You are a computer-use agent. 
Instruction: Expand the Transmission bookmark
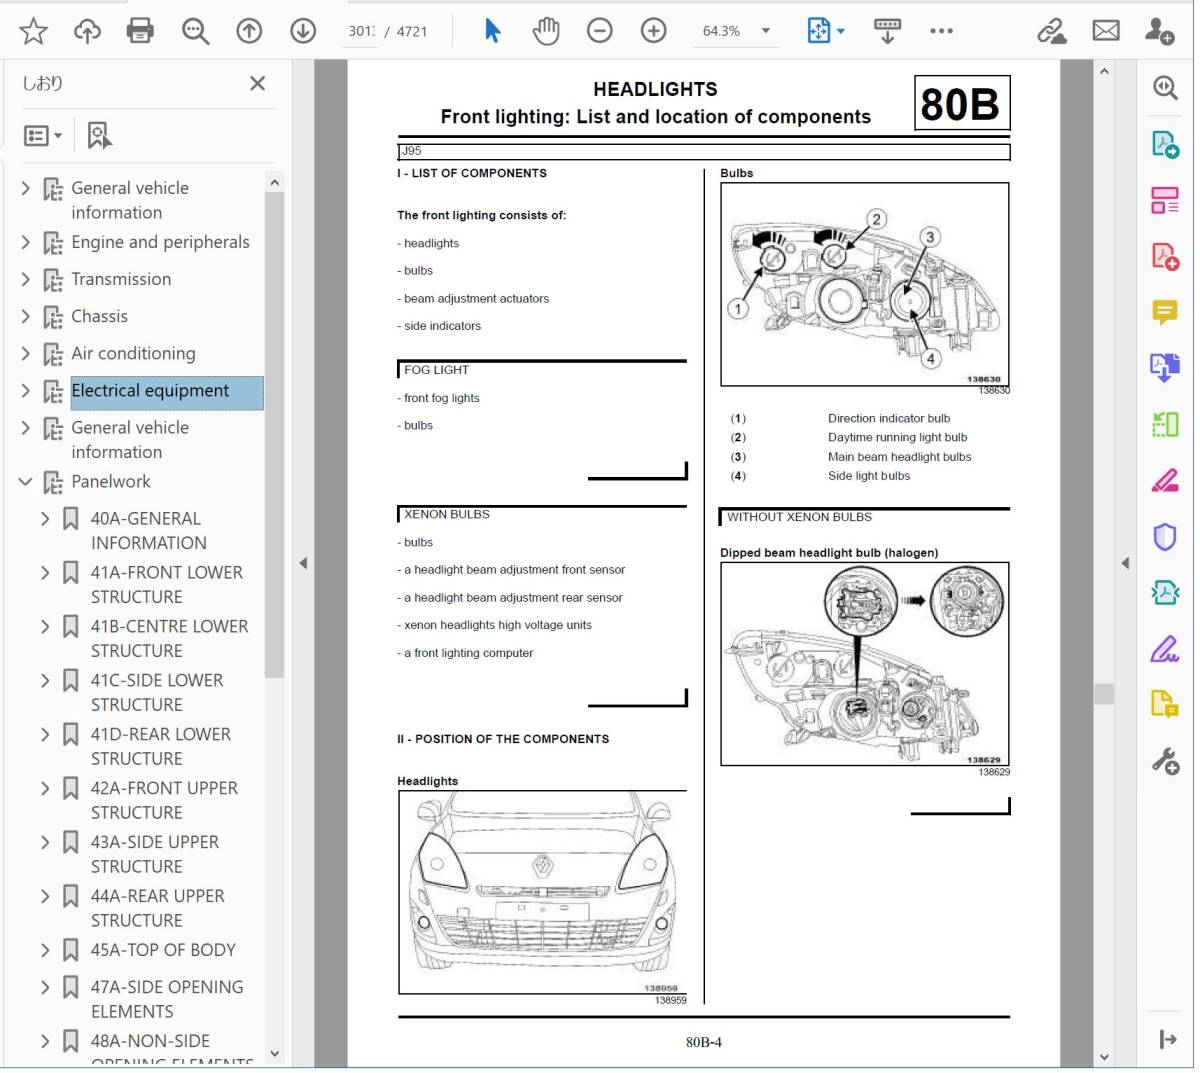(x=26, y=279)
